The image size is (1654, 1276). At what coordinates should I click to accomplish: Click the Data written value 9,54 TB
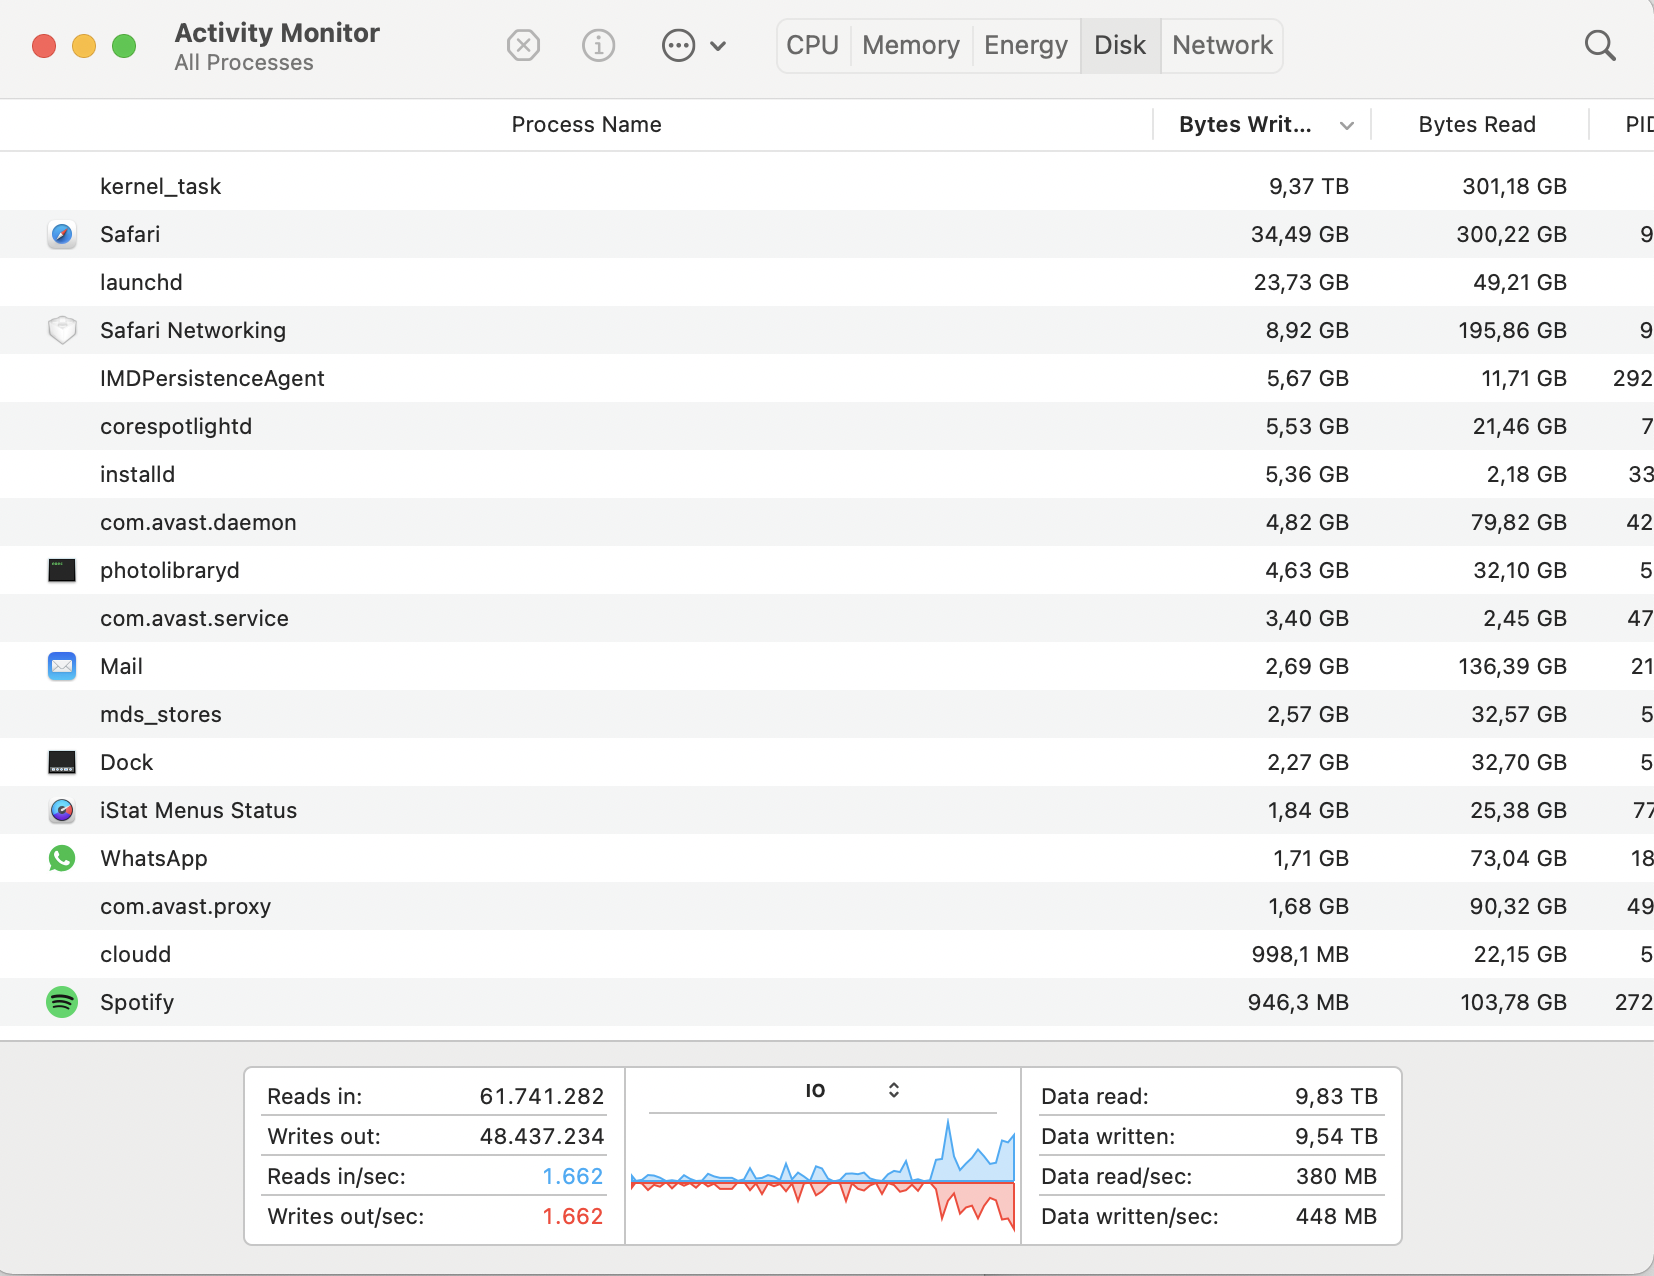pos(1337,1136)
